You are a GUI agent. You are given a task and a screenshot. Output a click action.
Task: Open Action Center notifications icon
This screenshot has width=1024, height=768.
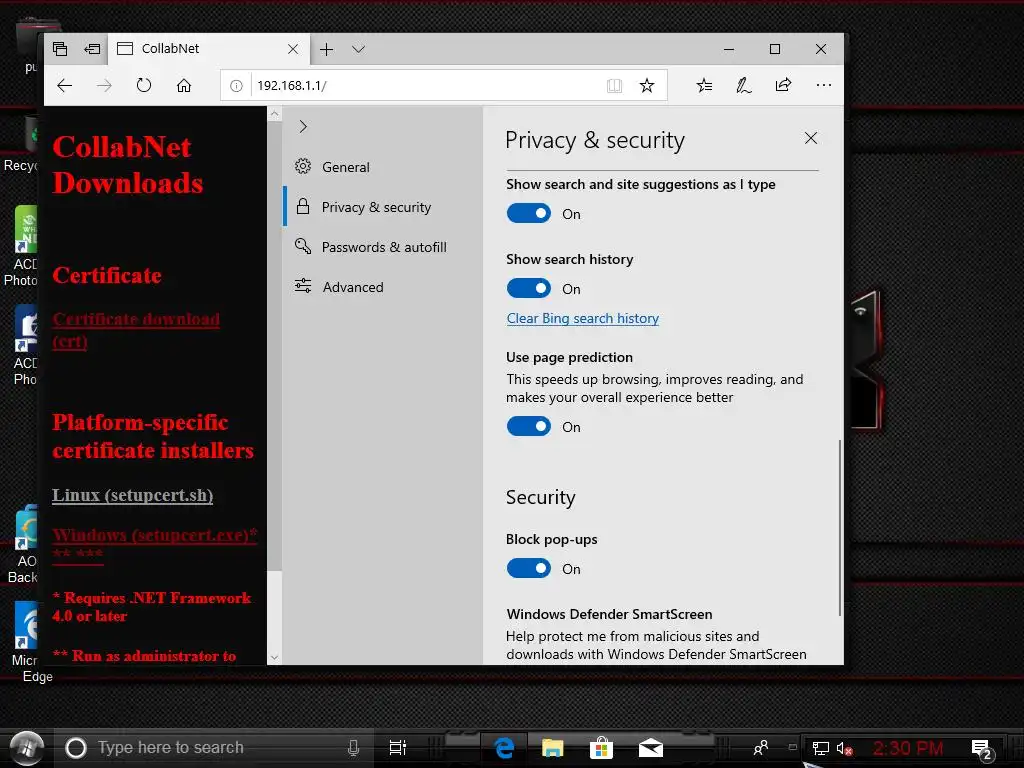982,749
